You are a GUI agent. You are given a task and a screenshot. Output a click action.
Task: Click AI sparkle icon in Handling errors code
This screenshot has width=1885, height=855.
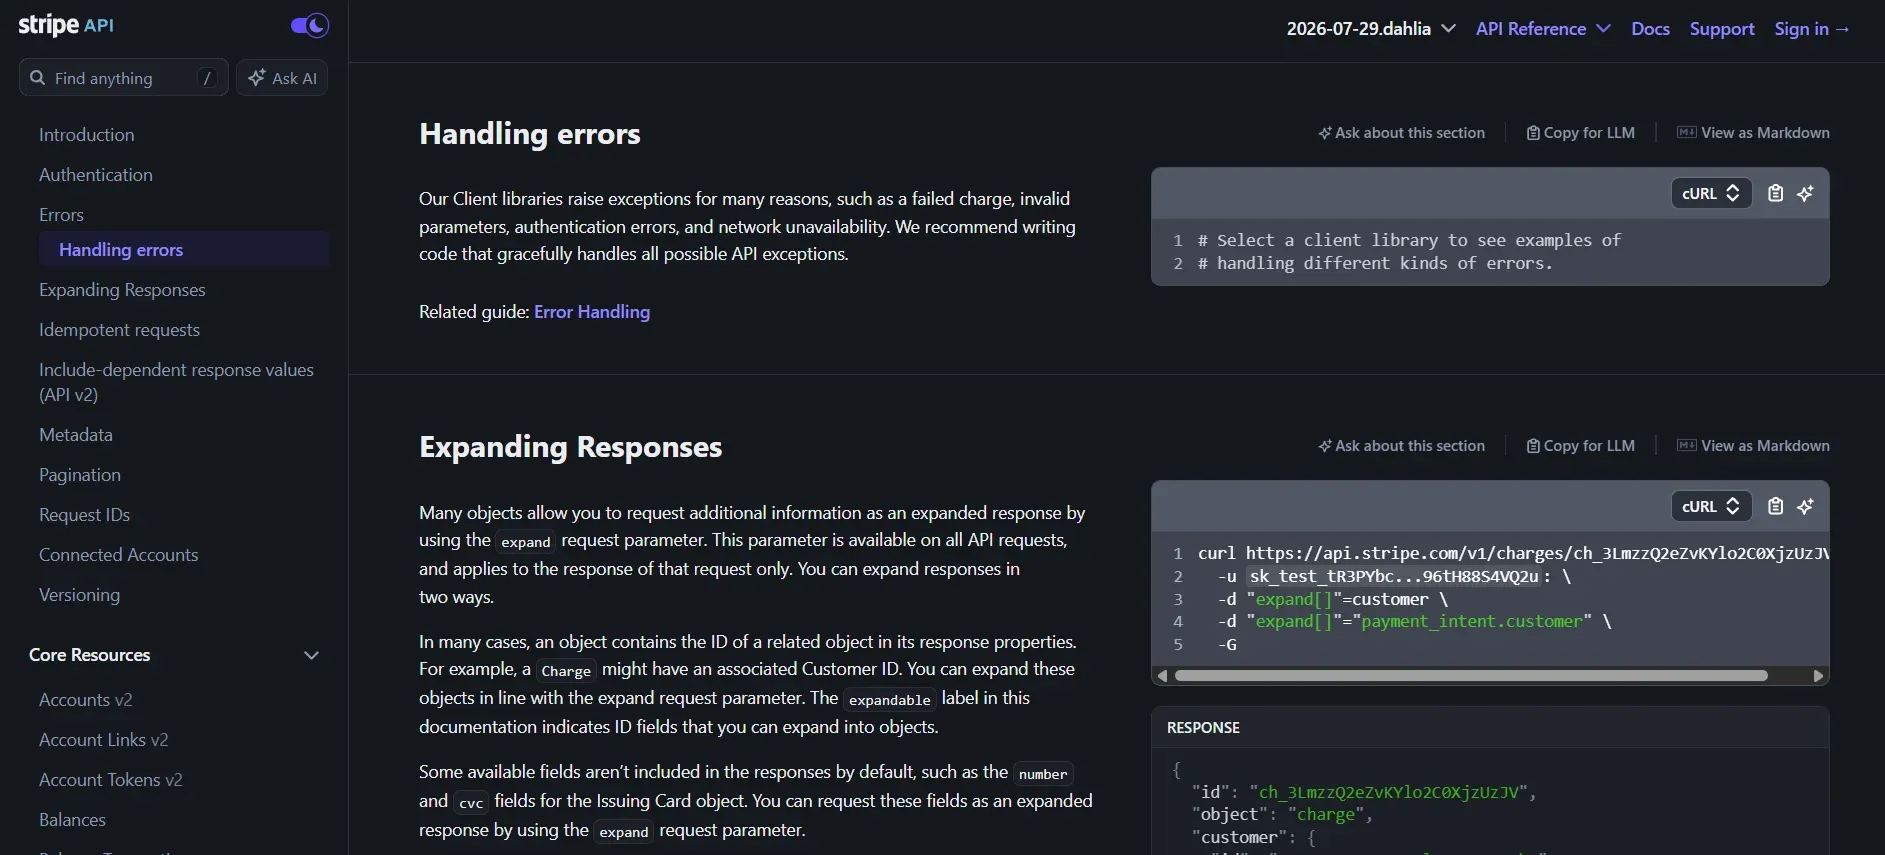pyautogui.click(x=1806, y=193)
